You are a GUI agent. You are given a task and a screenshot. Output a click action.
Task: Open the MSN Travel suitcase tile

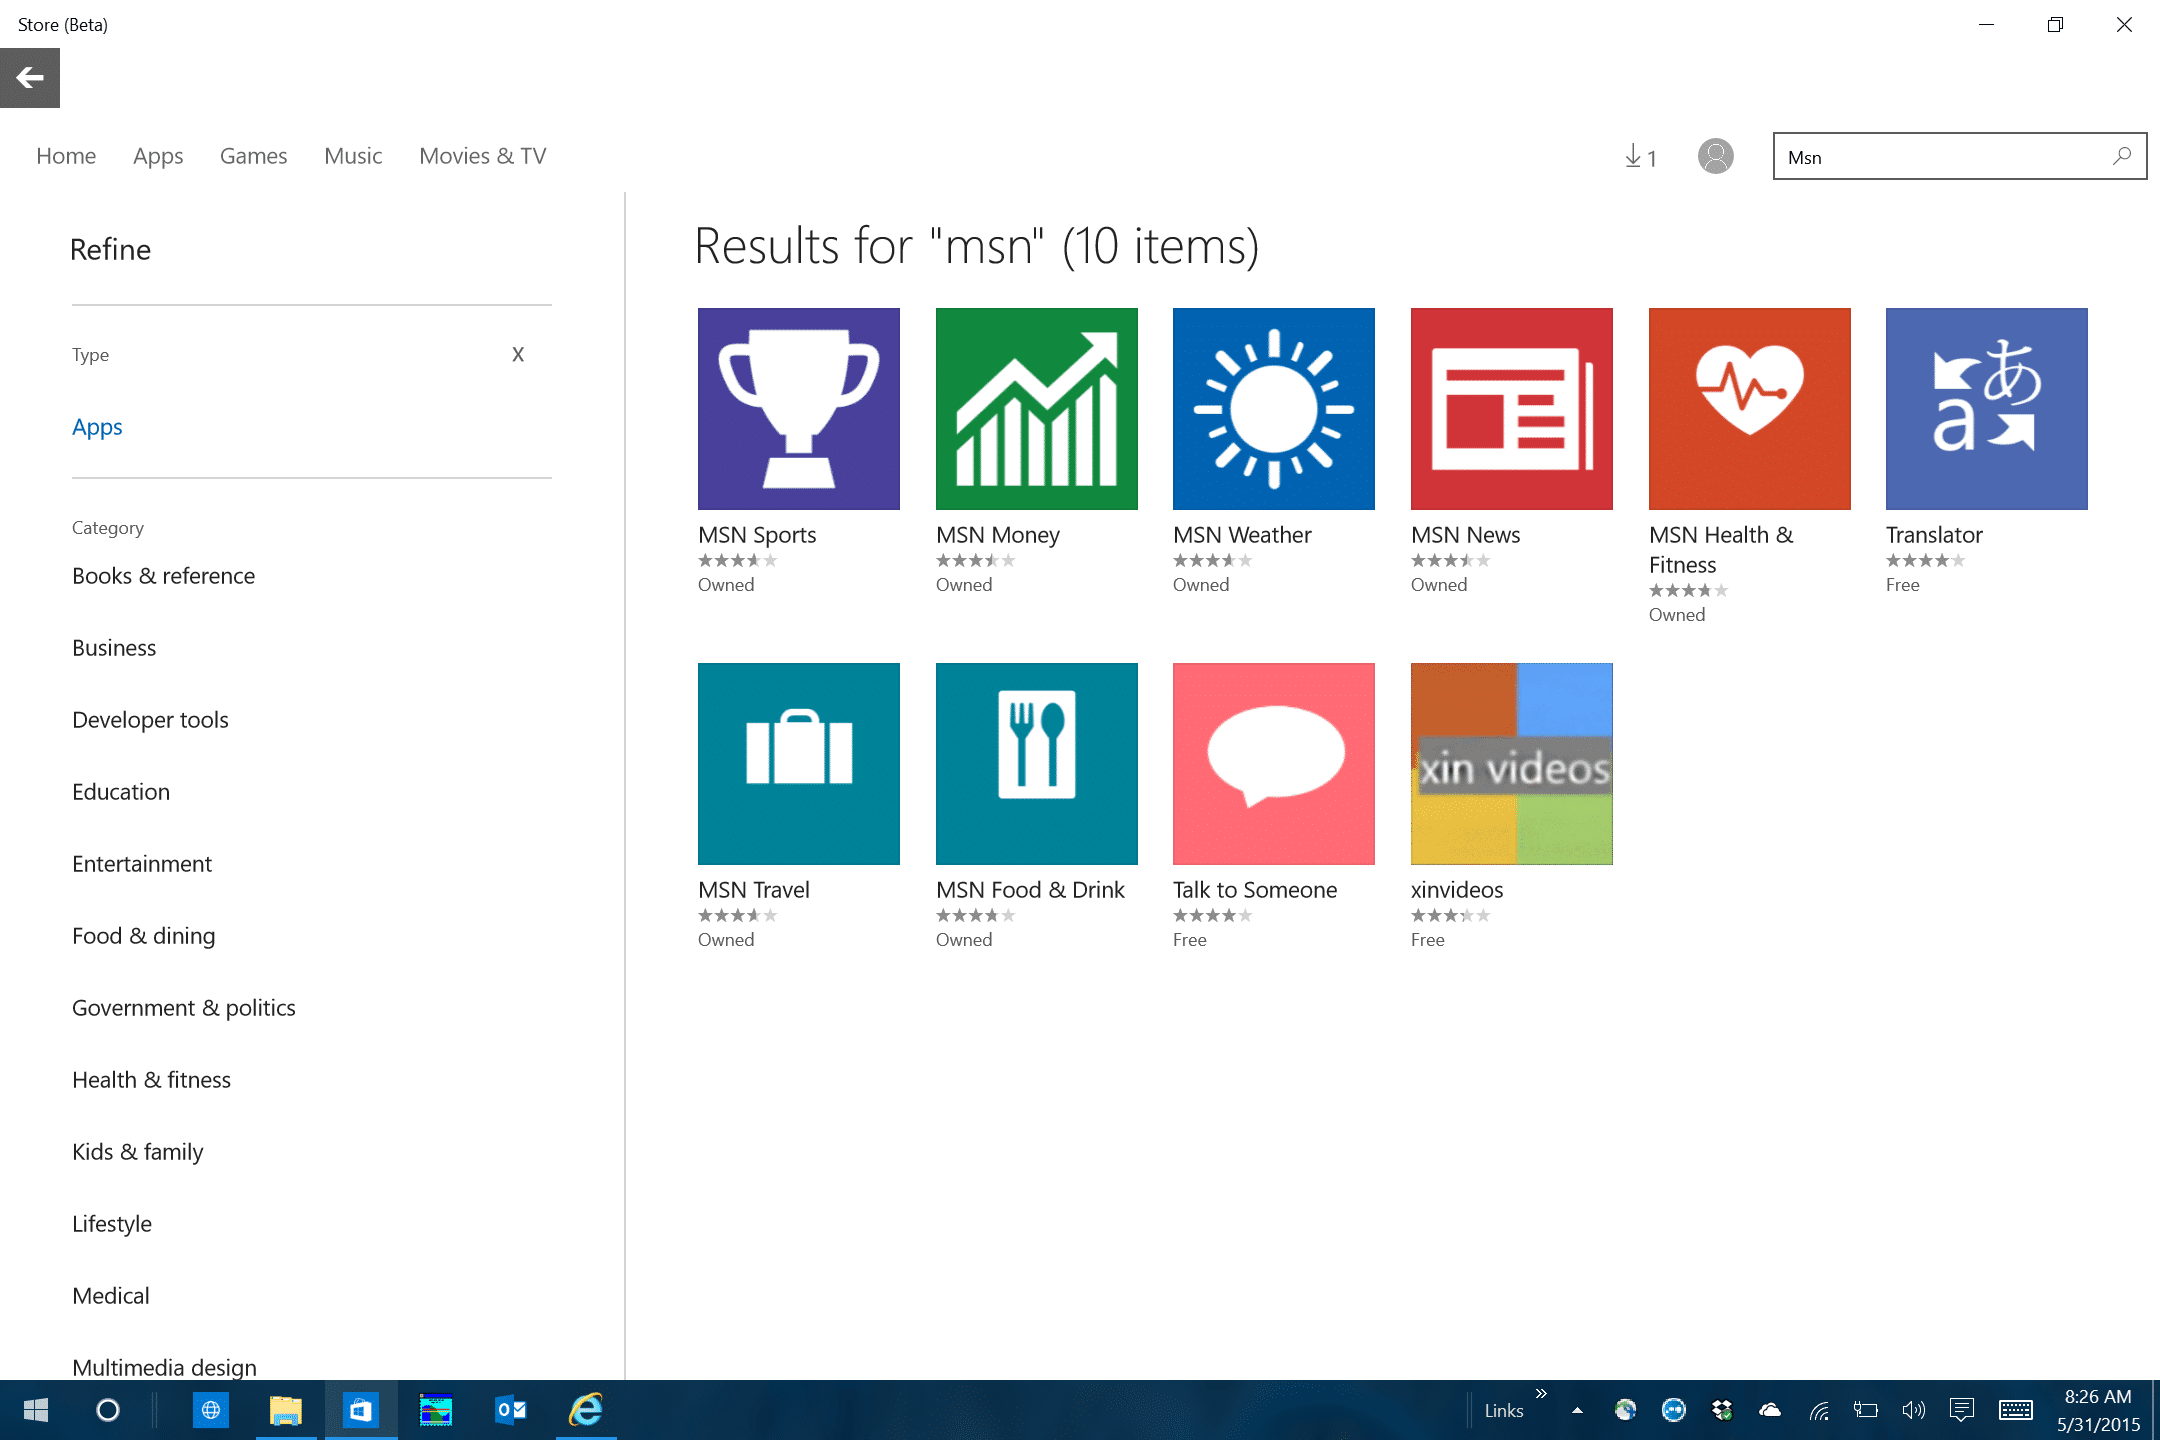[798, 764]
